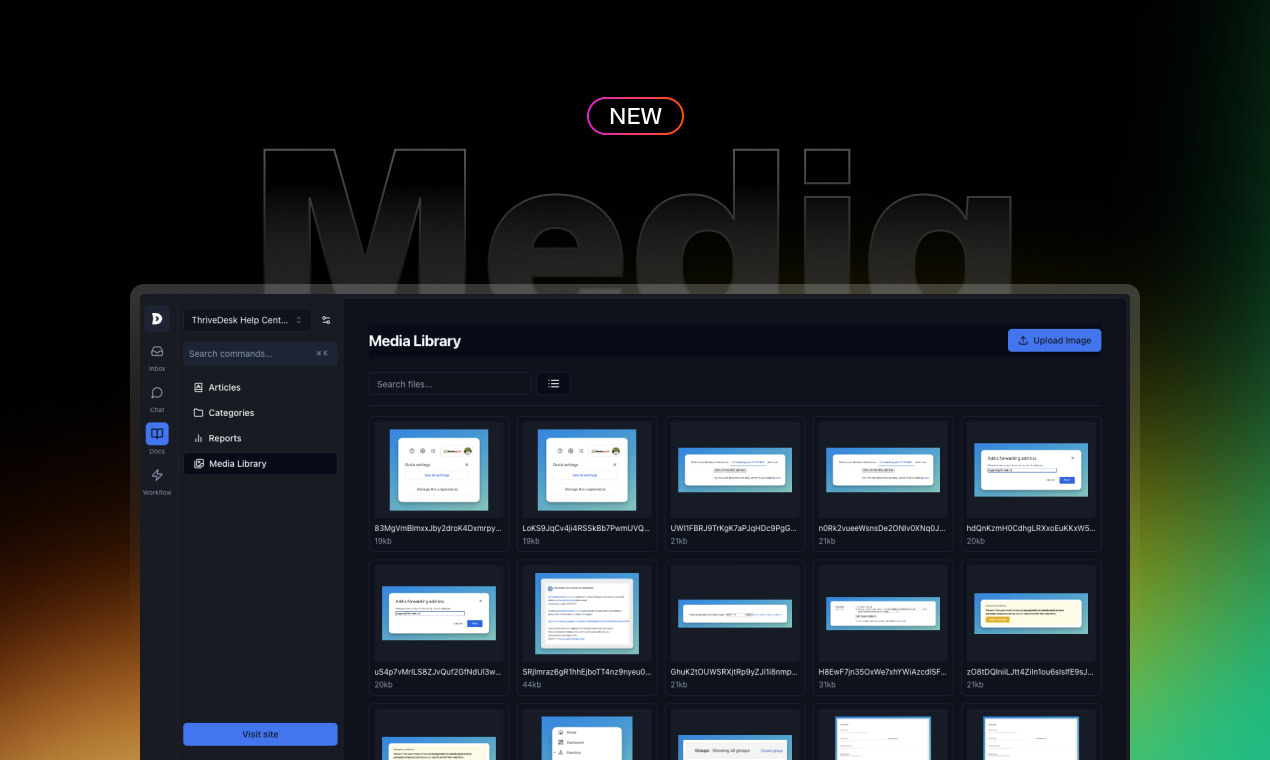This screenshot has width=1270, height=760.
Task: Click the ThriveDesk logo icon
Action: (157, 319)
